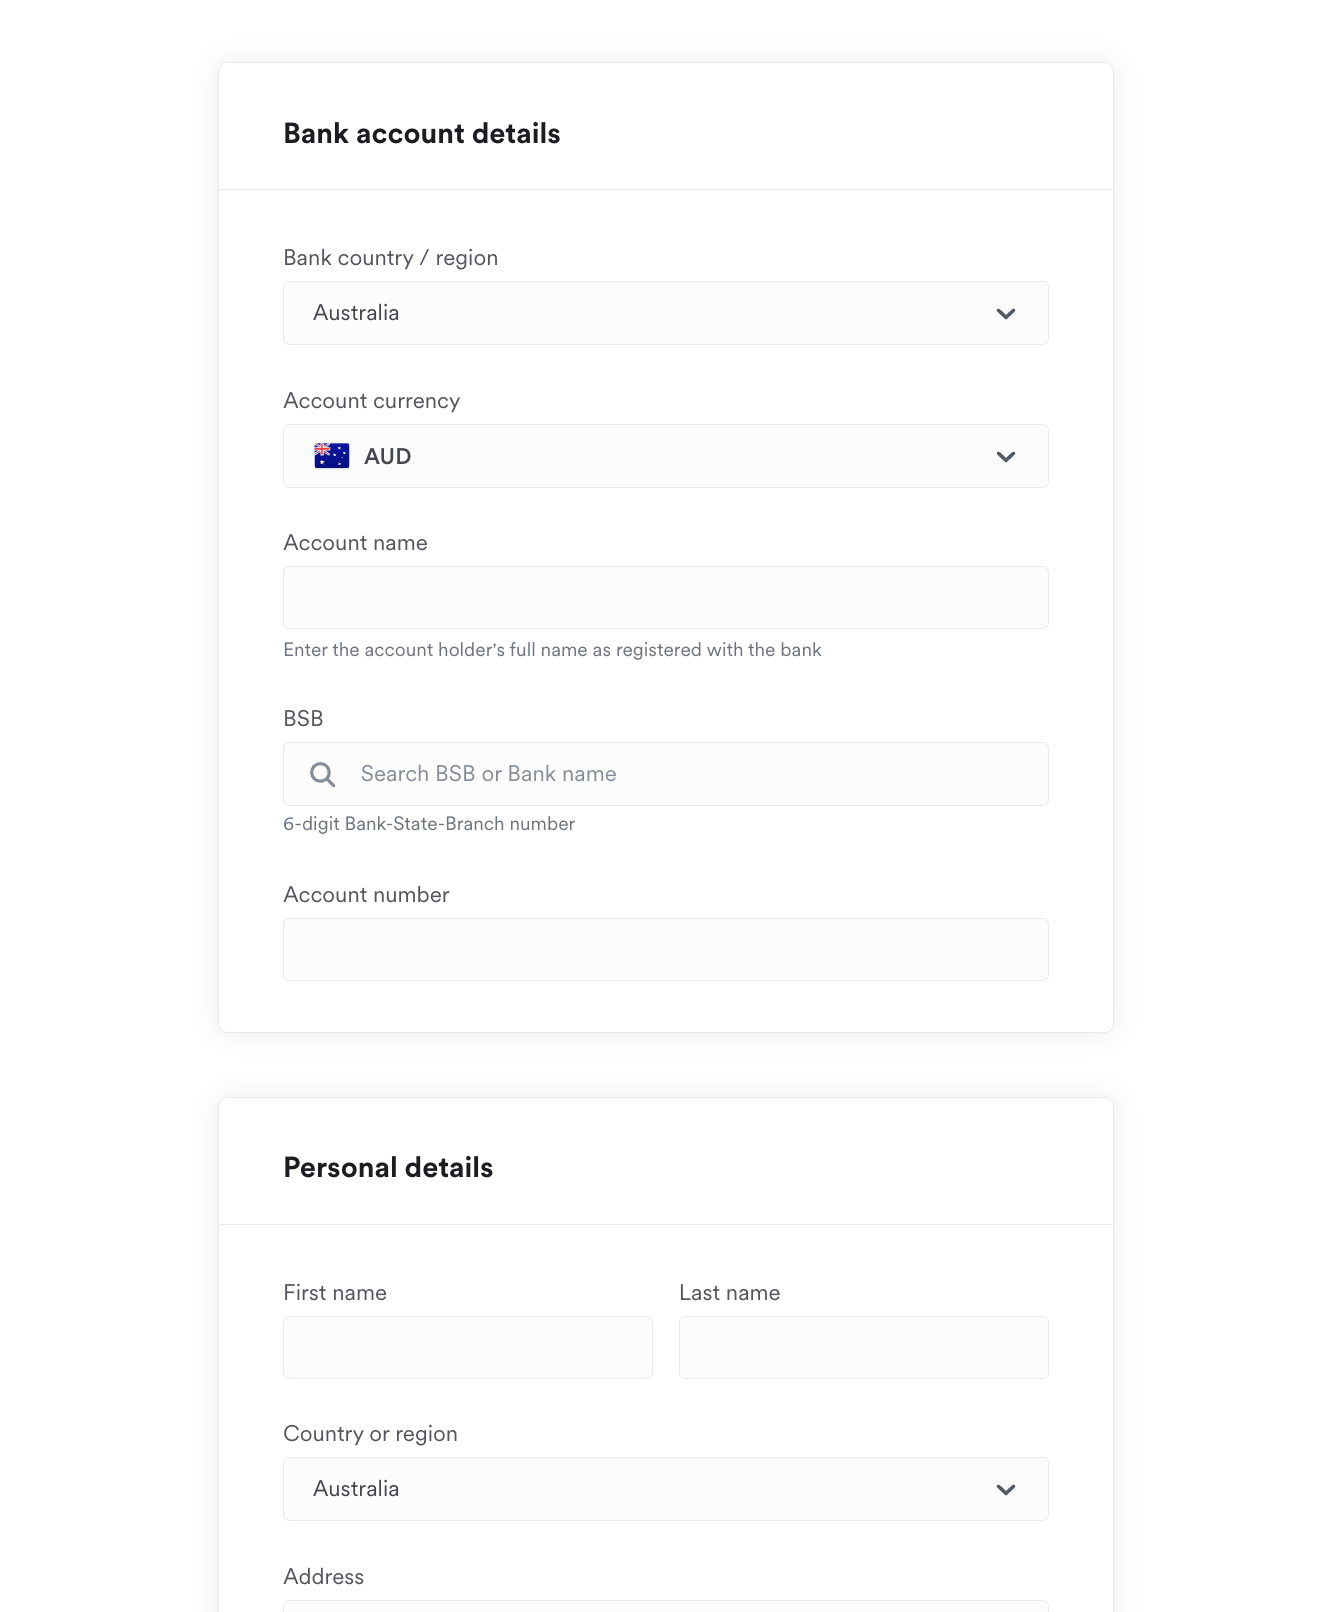Click the Personal details heading
The width and height of the screenshot is (1334, 1612).
(x=388, y=1168)
